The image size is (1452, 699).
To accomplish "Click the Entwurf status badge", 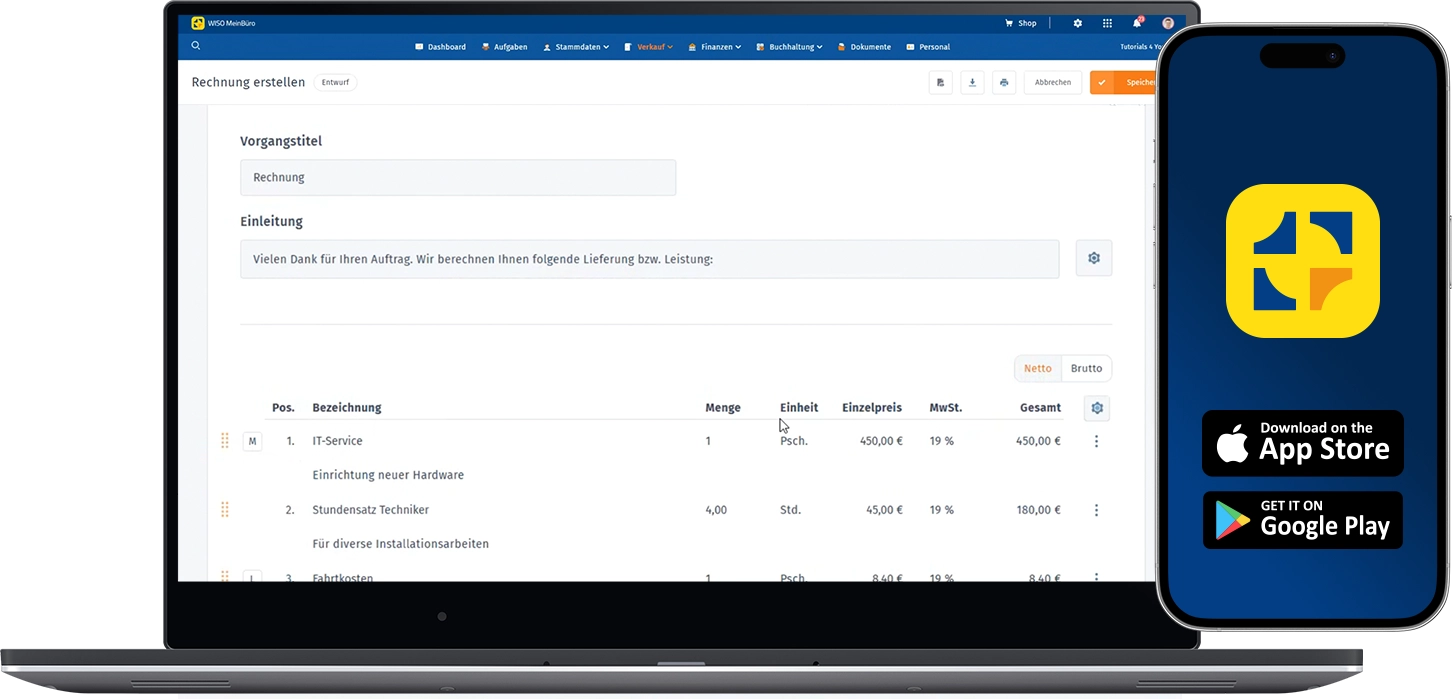I will coord(335,82).
